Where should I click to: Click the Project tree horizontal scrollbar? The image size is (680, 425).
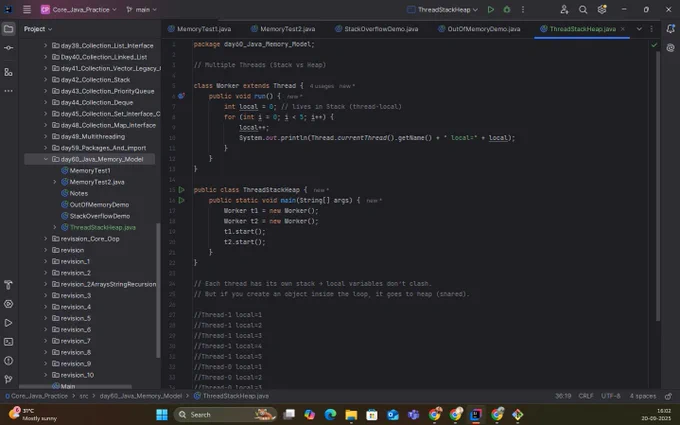click(75, 386)
